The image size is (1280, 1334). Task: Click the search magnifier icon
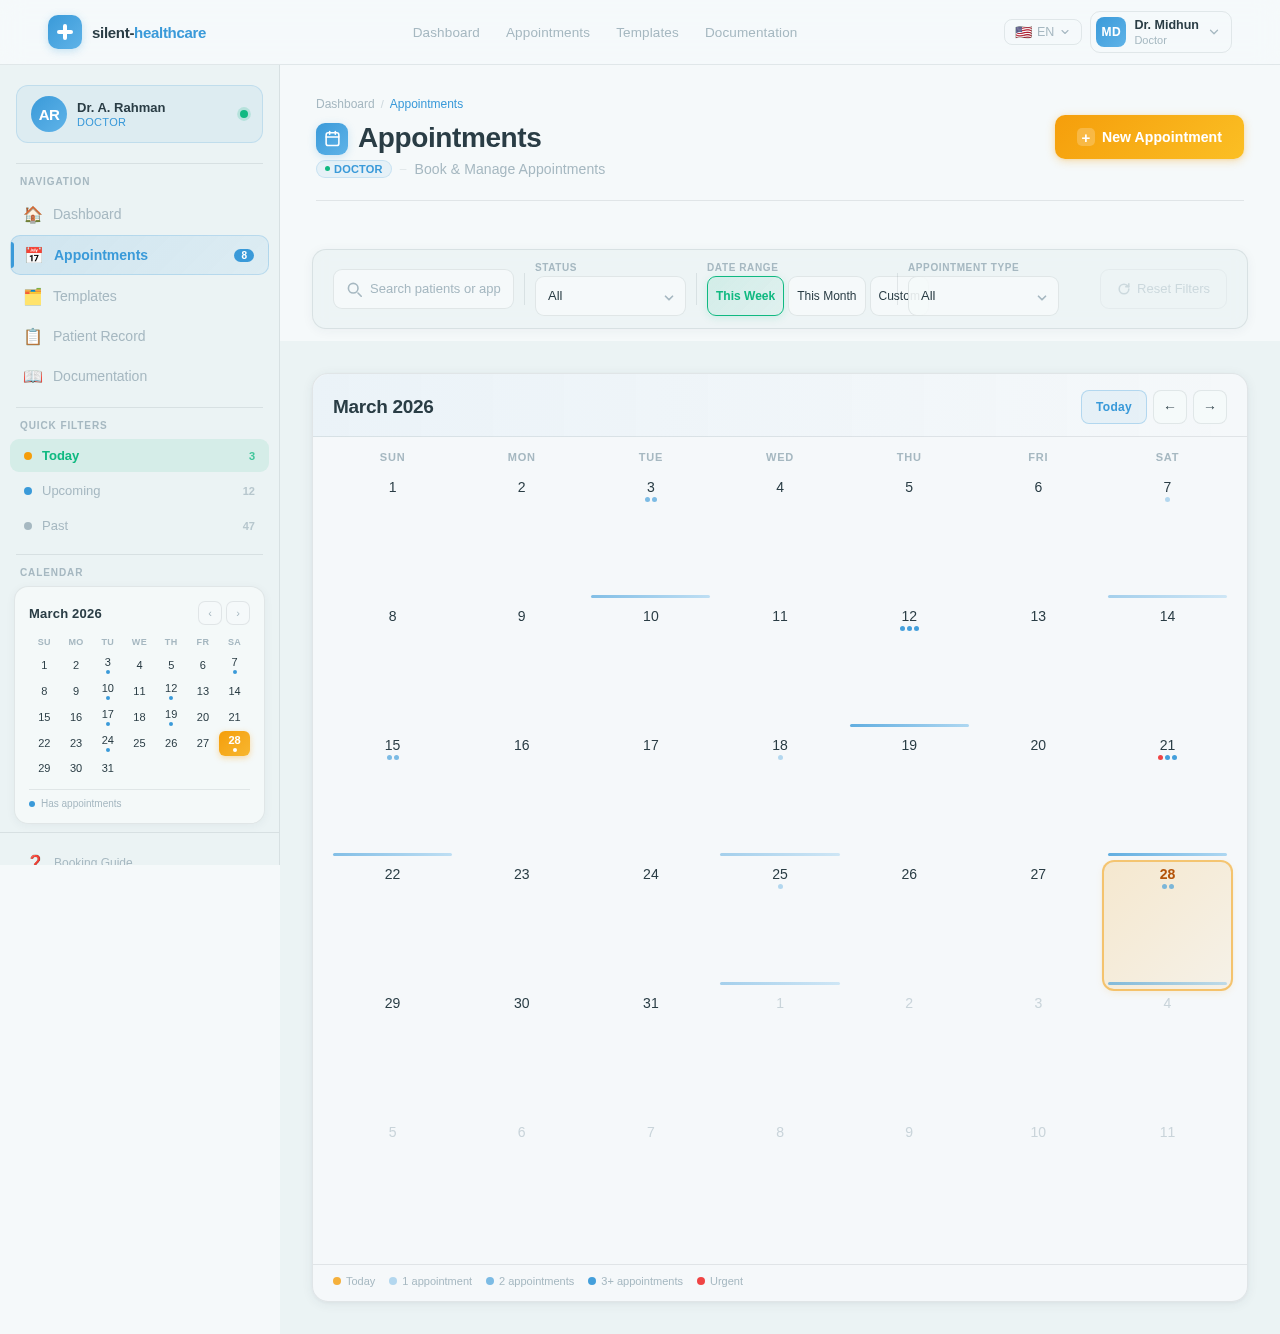click(x=354, y=289)
